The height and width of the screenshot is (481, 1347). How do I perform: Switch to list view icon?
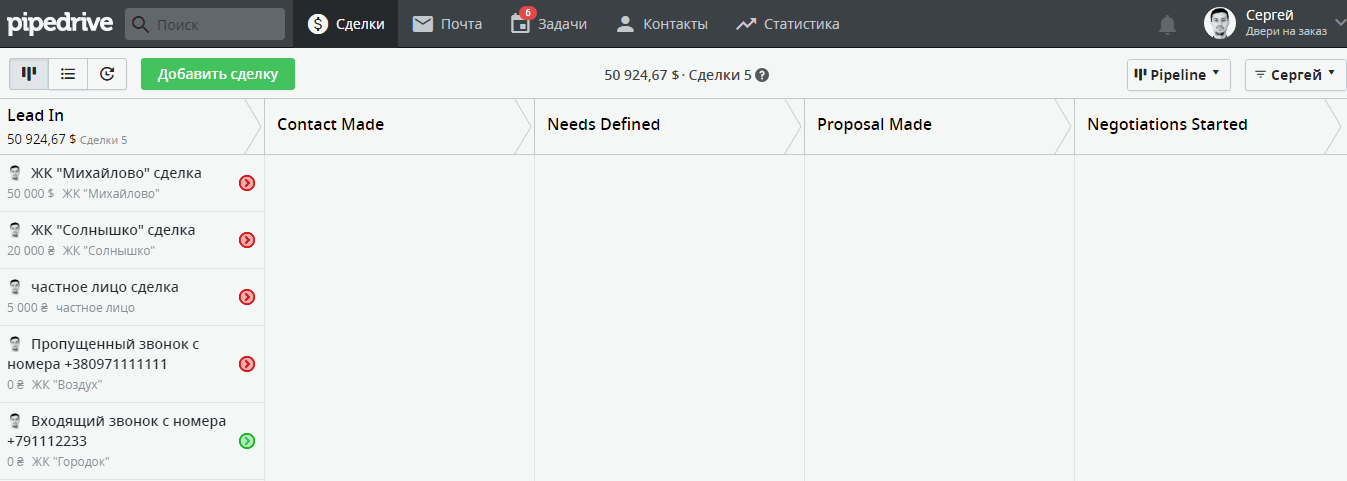coord(68,74)
